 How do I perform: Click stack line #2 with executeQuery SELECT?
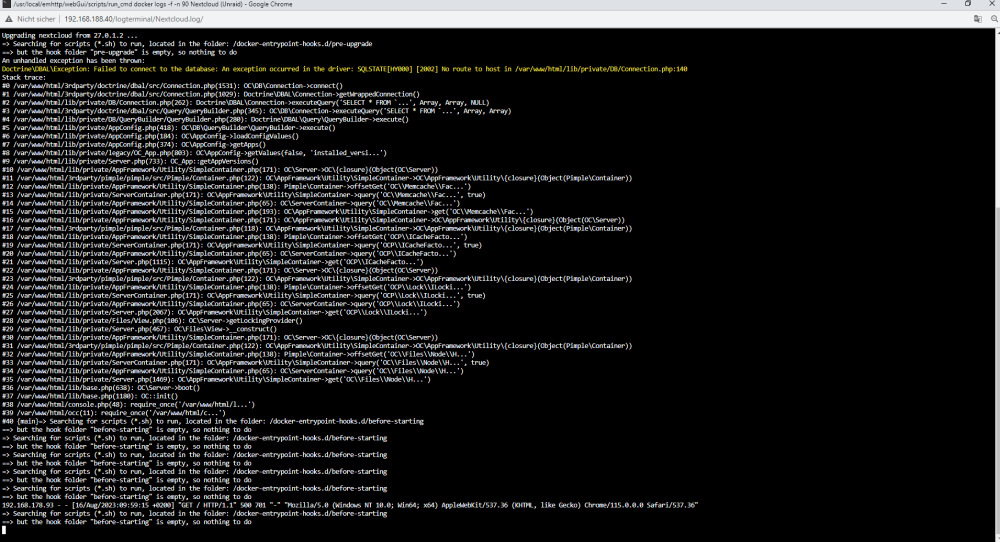point(246,102)
